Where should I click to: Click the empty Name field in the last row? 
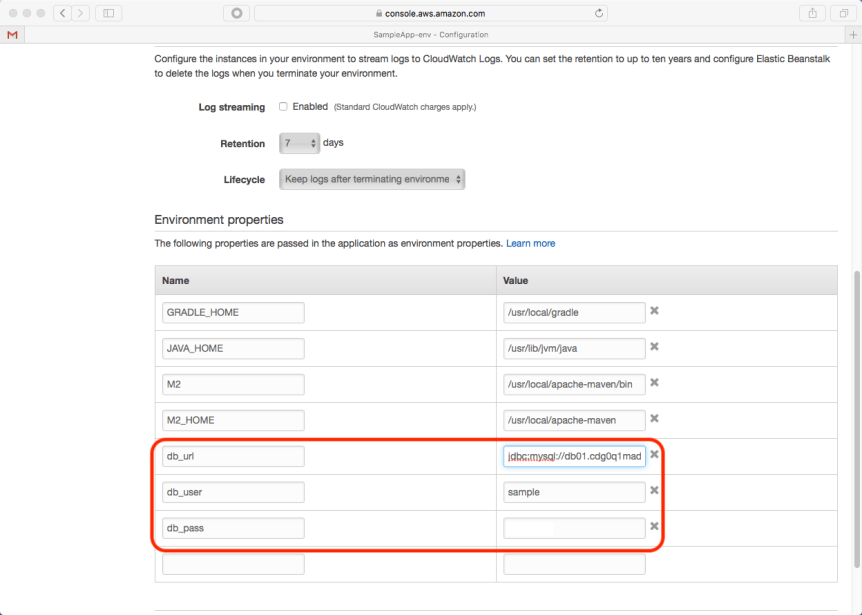click(233, 565)
